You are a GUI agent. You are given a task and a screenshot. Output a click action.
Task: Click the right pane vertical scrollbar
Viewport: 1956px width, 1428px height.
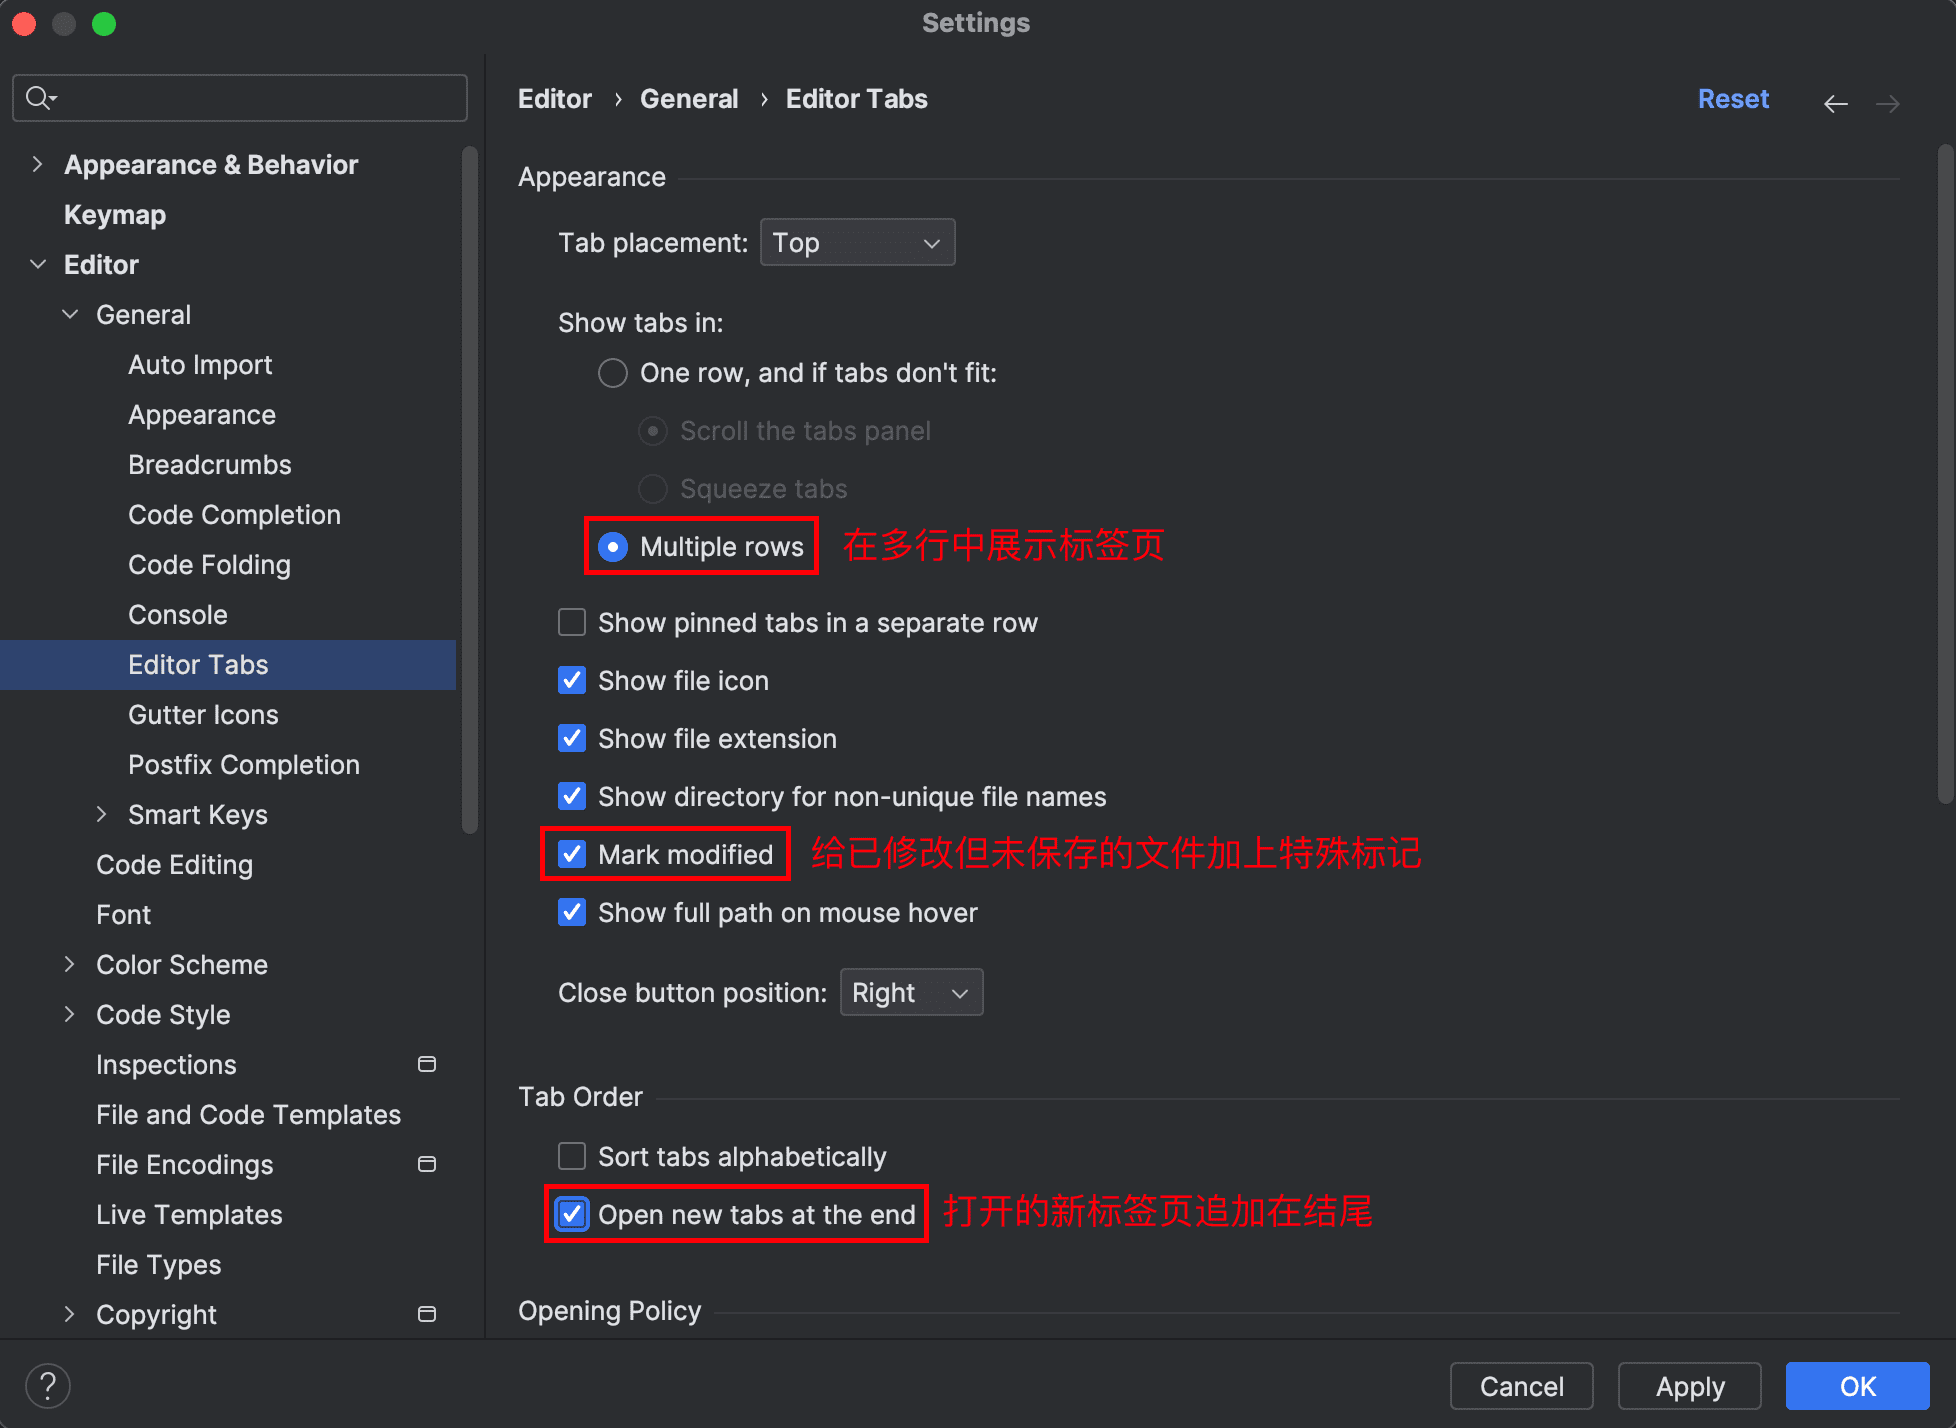pos(1945,474)
